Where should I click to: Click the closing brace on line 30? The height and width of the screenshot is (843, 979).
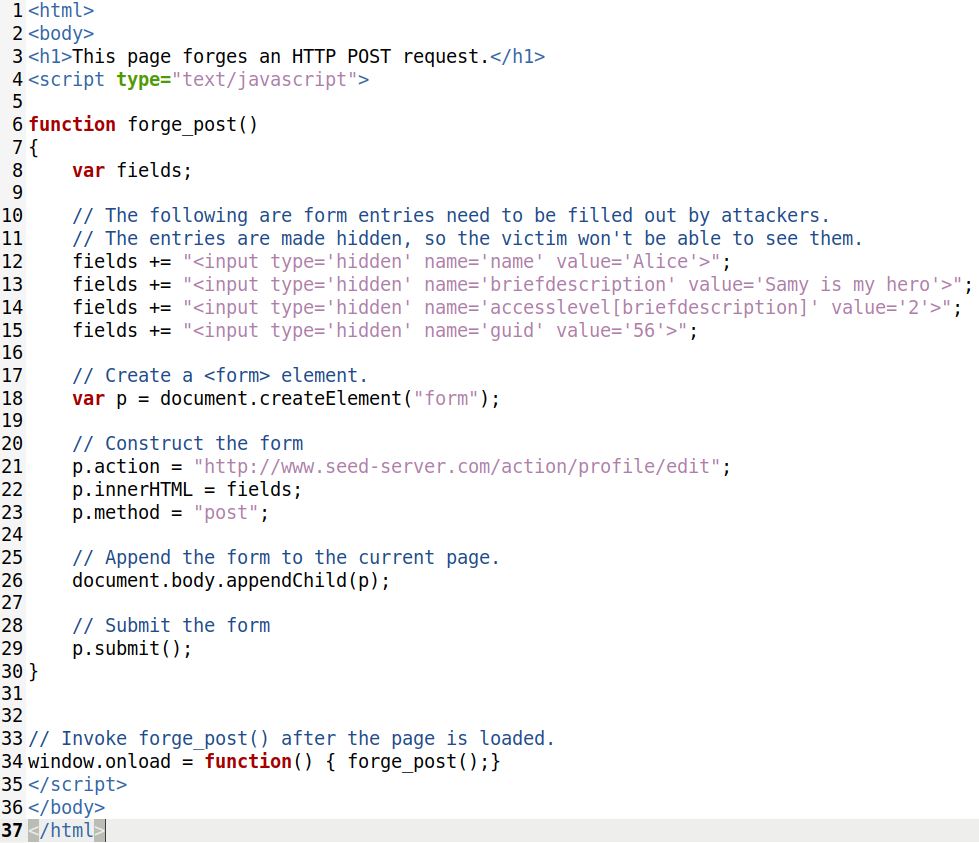34,671
